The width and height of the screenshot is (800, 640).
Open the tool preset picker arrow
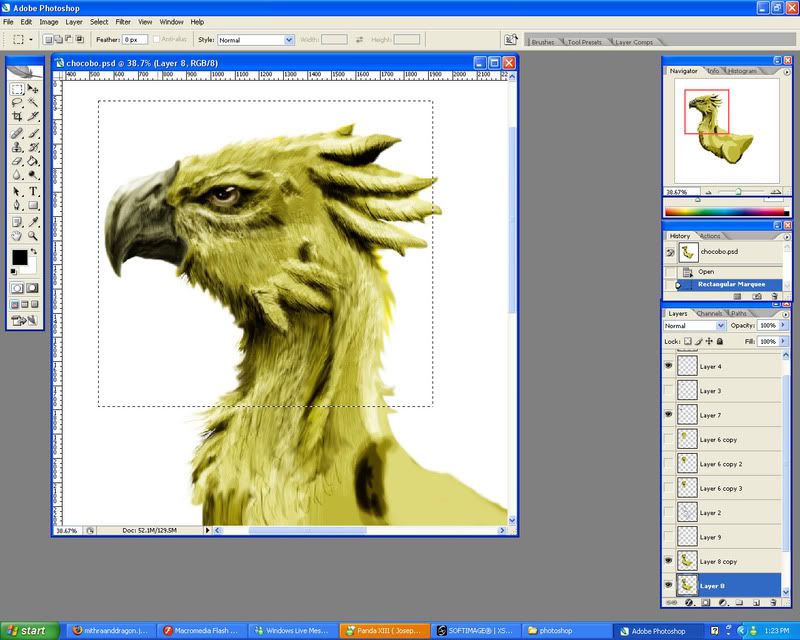tap(31, 40)
